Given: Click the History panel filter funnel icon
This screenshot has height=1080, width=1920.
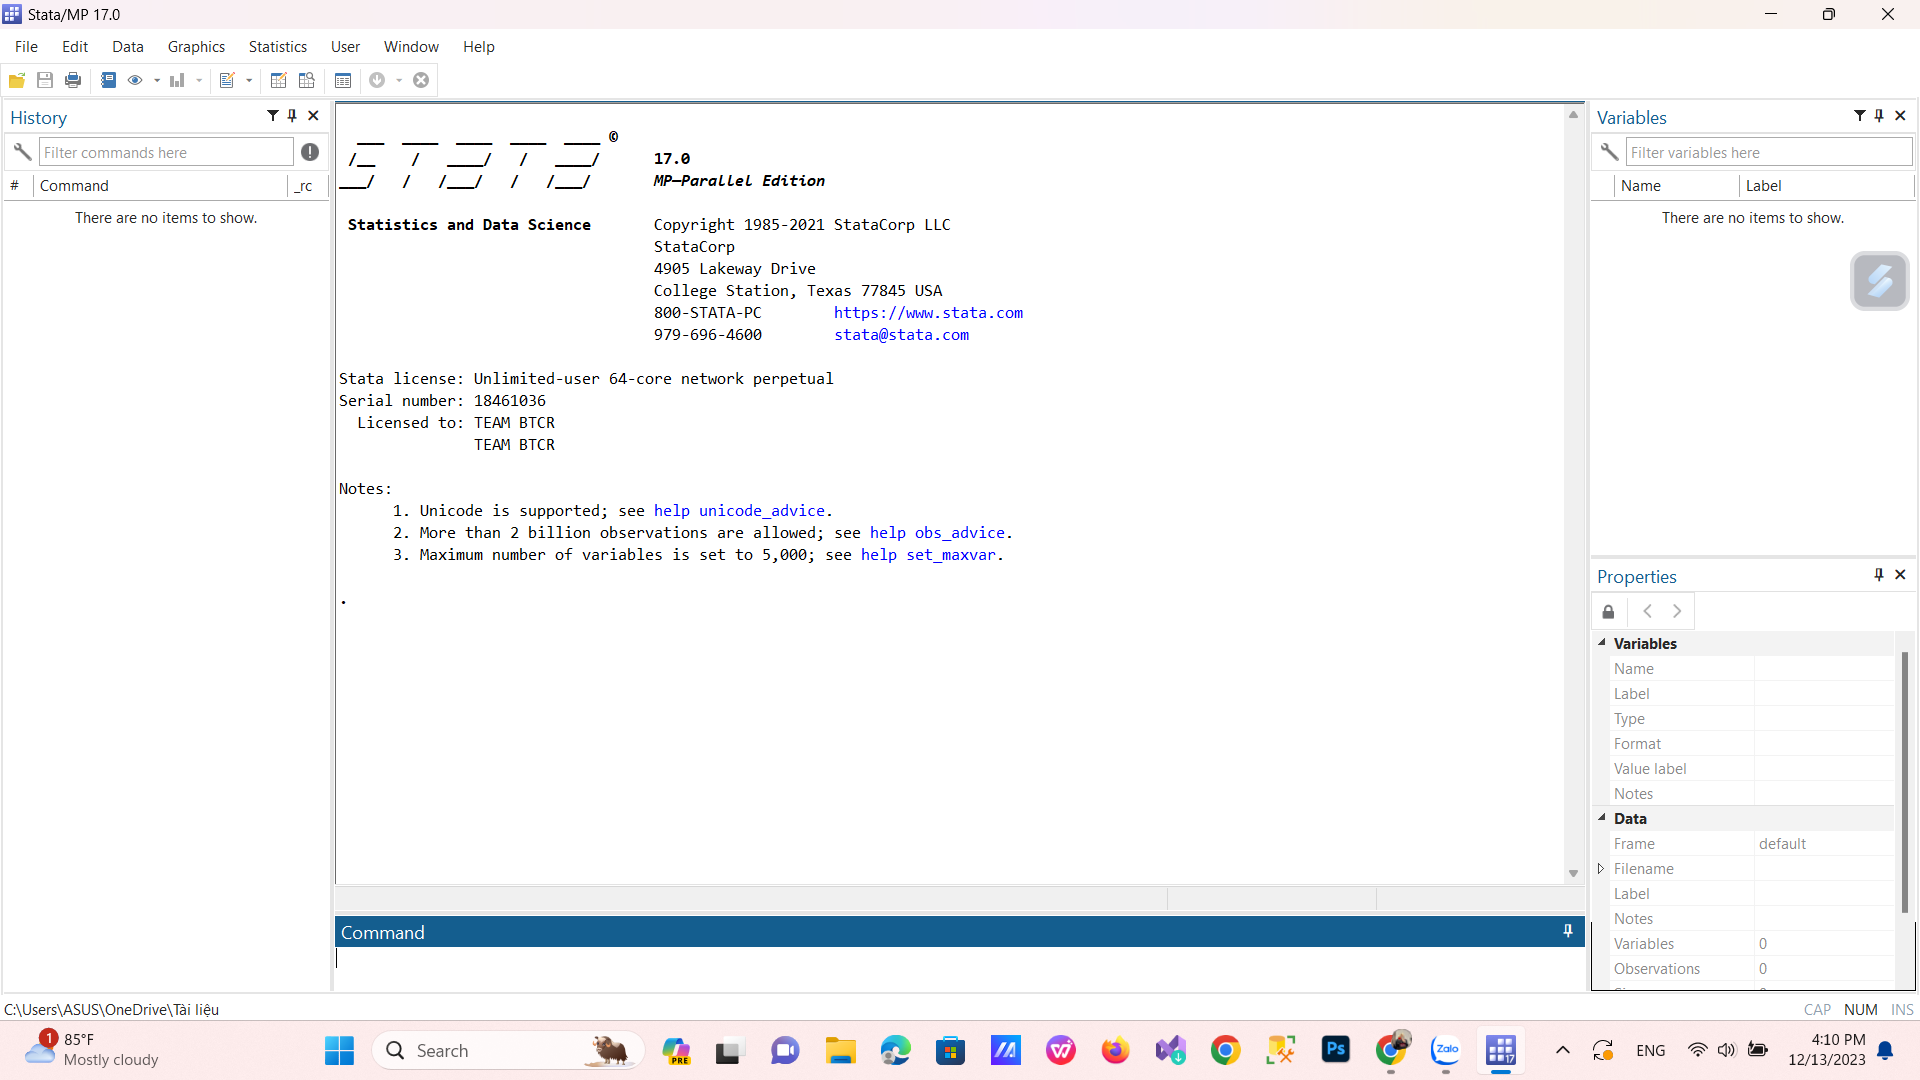Looking at the screenshot, I should tap(272, 116).
